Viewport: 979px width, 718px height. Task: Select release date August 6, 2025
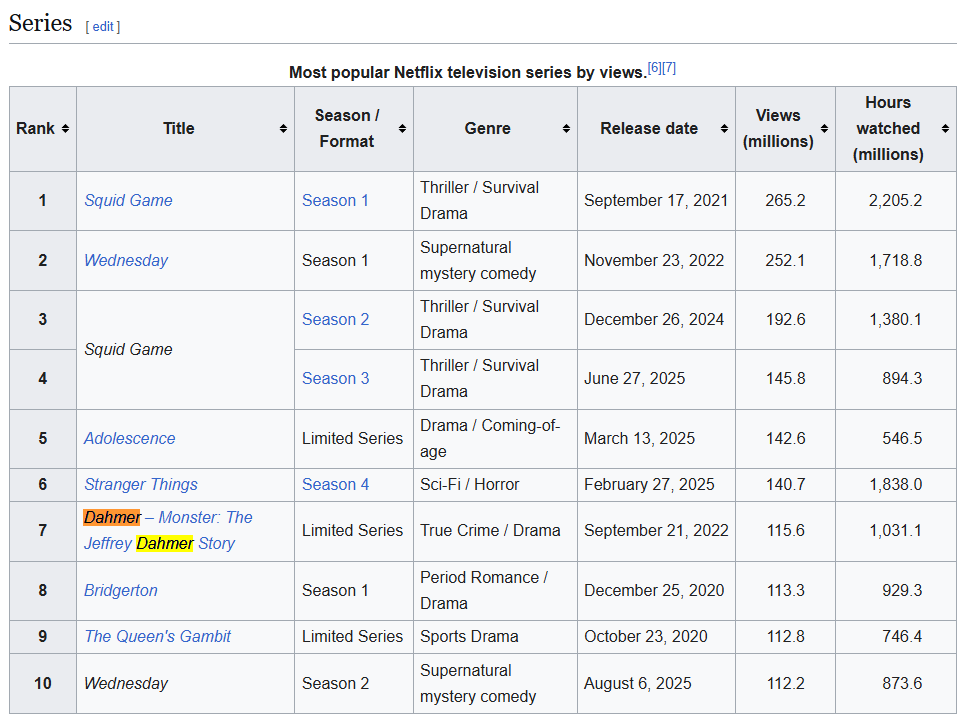637,684
